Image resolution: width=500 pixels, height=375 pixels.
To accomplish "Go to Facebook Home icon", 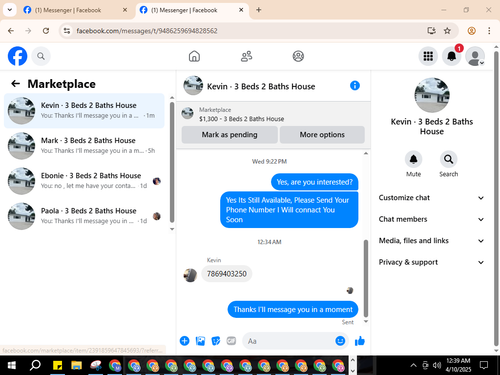I will pyautogui.click(x=194, y=56).
